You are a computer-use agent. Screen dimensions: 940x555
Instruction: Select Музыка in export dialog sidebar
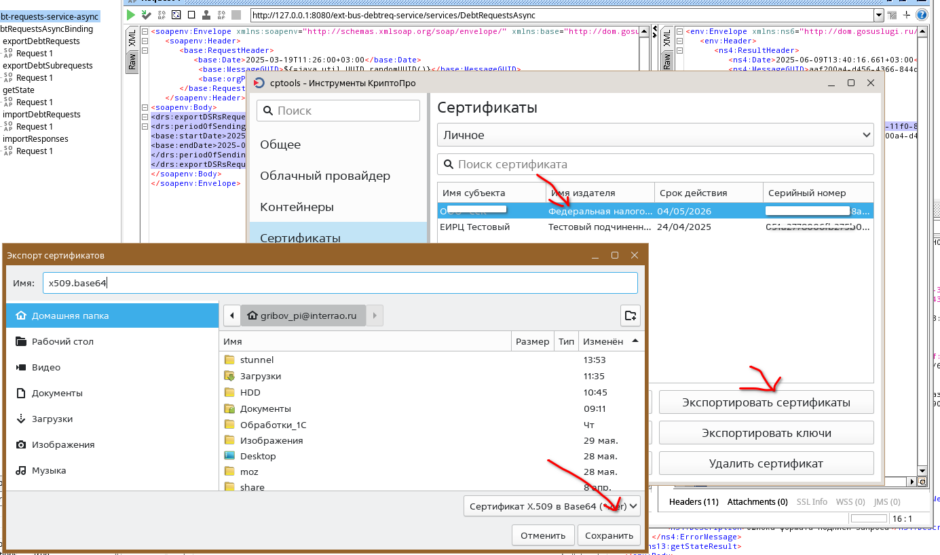tap(112, 470)
